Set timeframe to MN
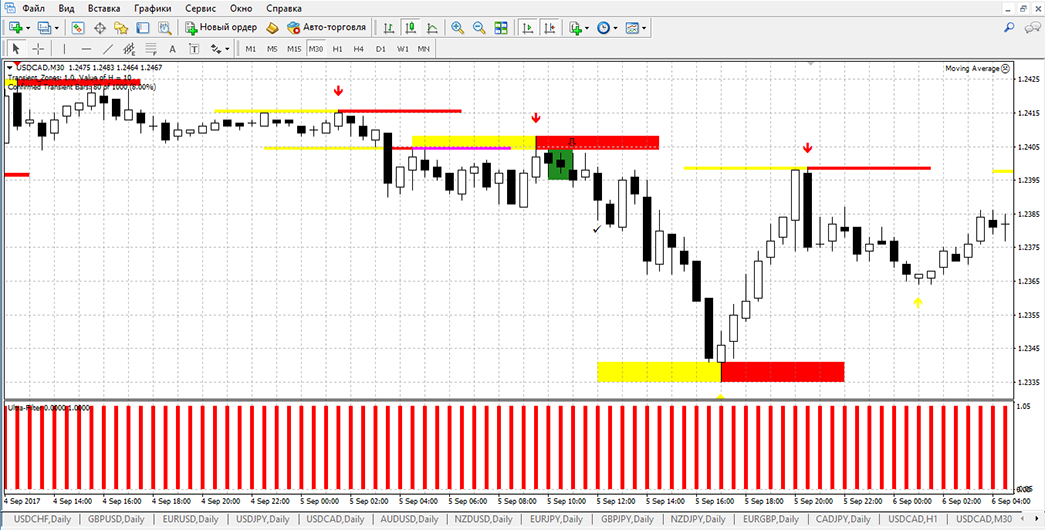Image resolution: width=1045 pixels, height=530 pixels. [423, 49]
